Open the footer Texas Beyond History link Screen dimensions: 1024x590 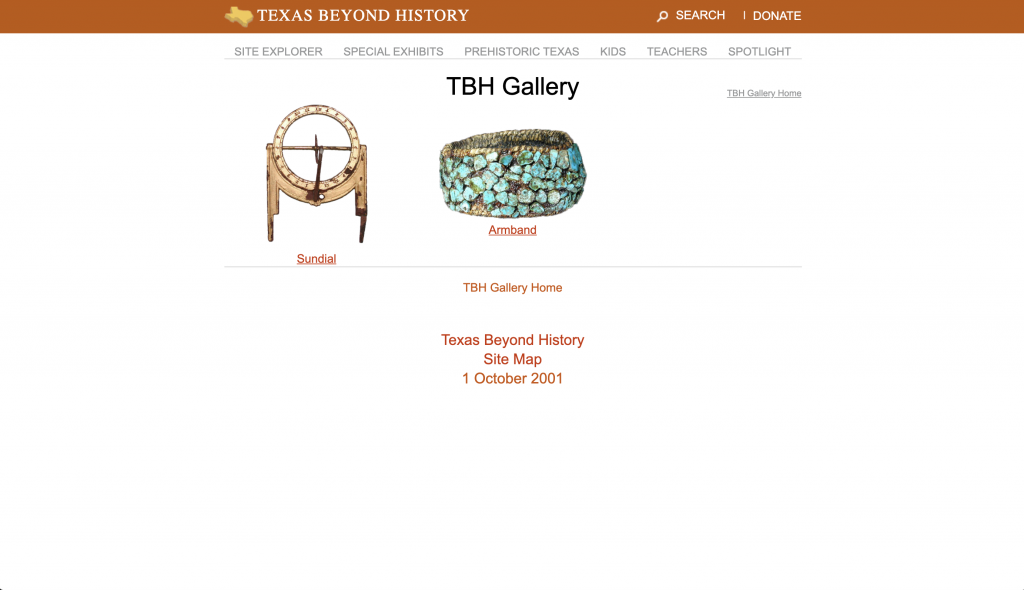tap(513, 340)
